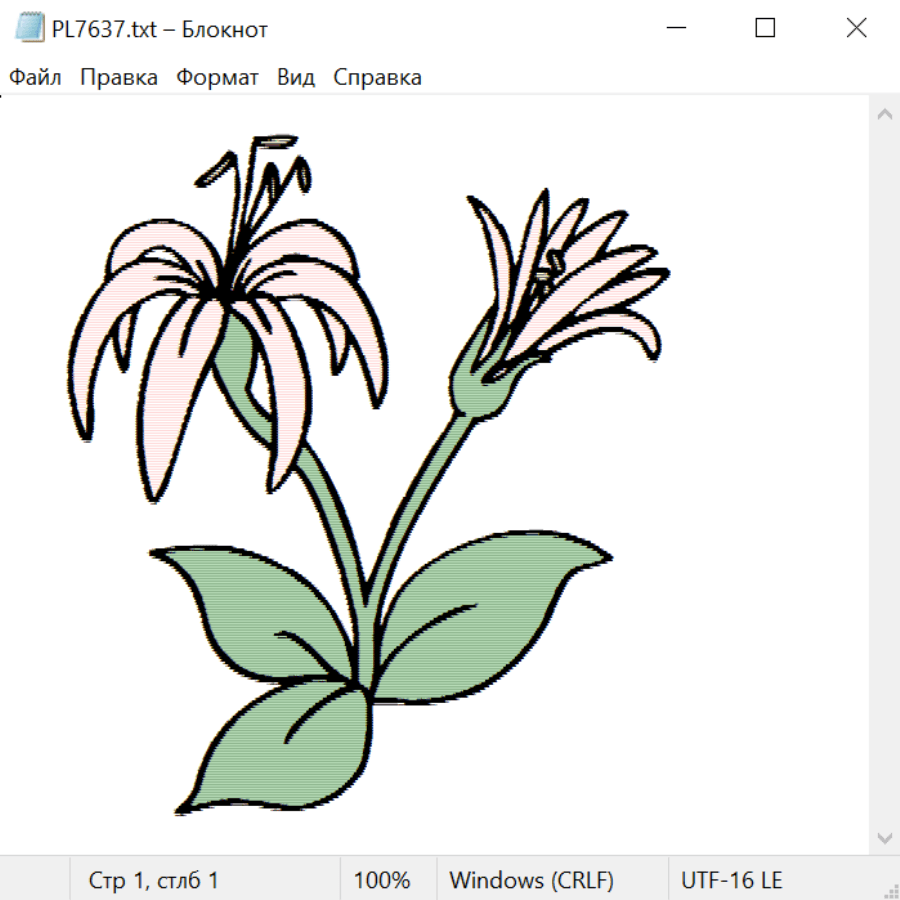Open the Файл menu
The height and width of the screenshot is (900, 900).
tap(35, 78)
